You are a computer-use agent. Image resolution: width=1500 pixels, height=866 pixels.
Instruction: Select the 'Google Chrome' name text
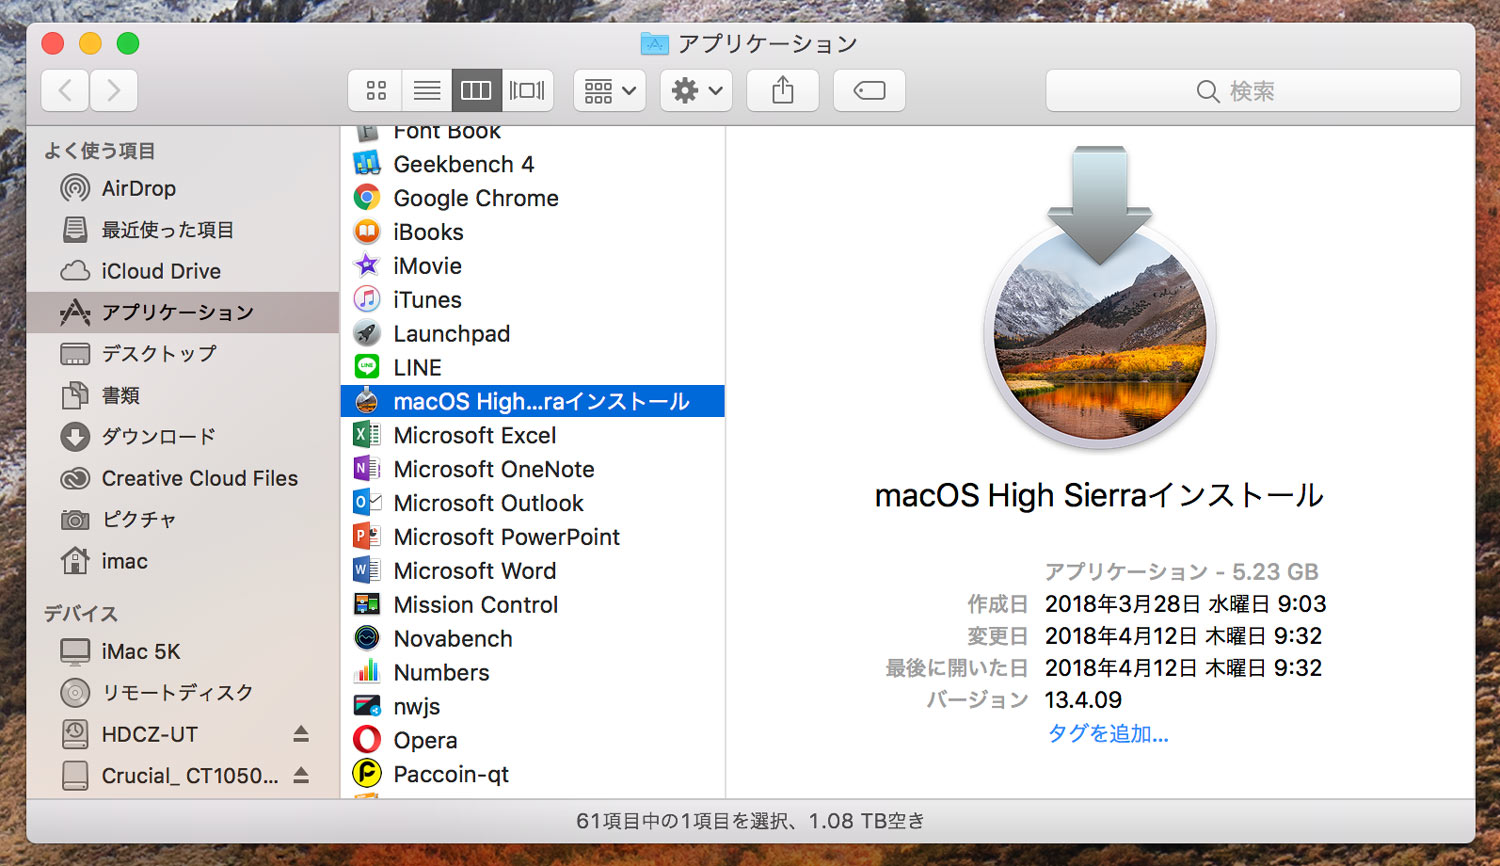coord(476,198)
